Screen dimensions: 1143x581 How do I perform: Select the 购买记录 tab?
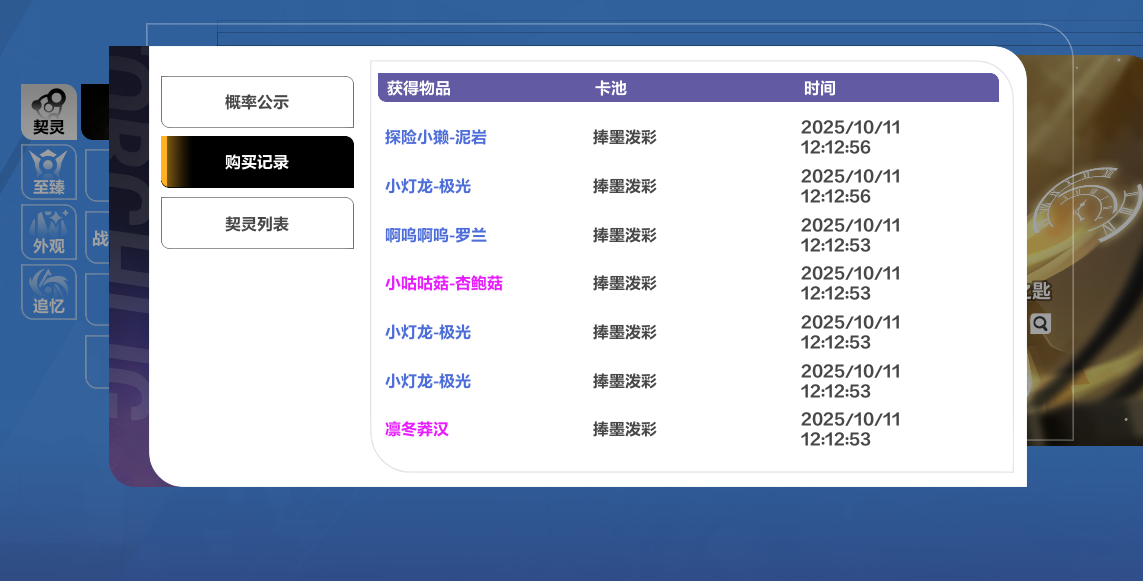tap(257, 162)
